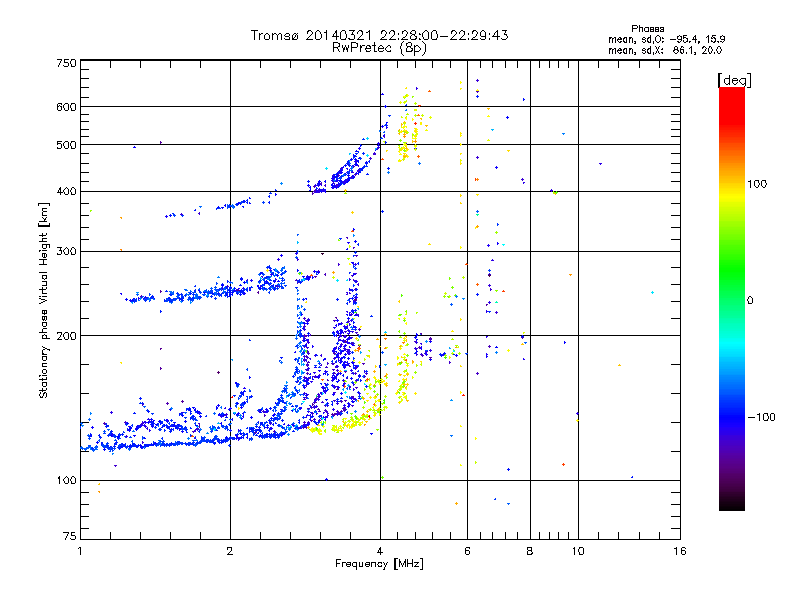The image size is (800, 600).
Task: Click the y-axis tick label '500'
Action: (67, 145)
